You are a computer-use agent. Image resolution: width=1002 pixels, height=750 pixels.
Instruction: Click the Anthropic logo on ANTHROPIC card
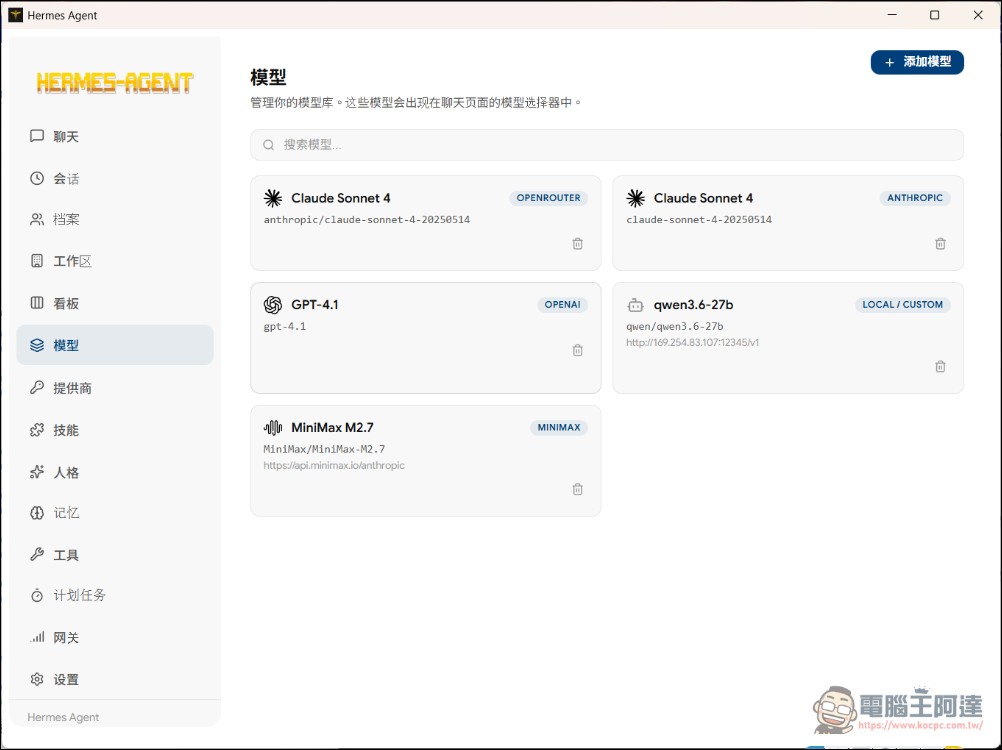click(x=635, y=198)
